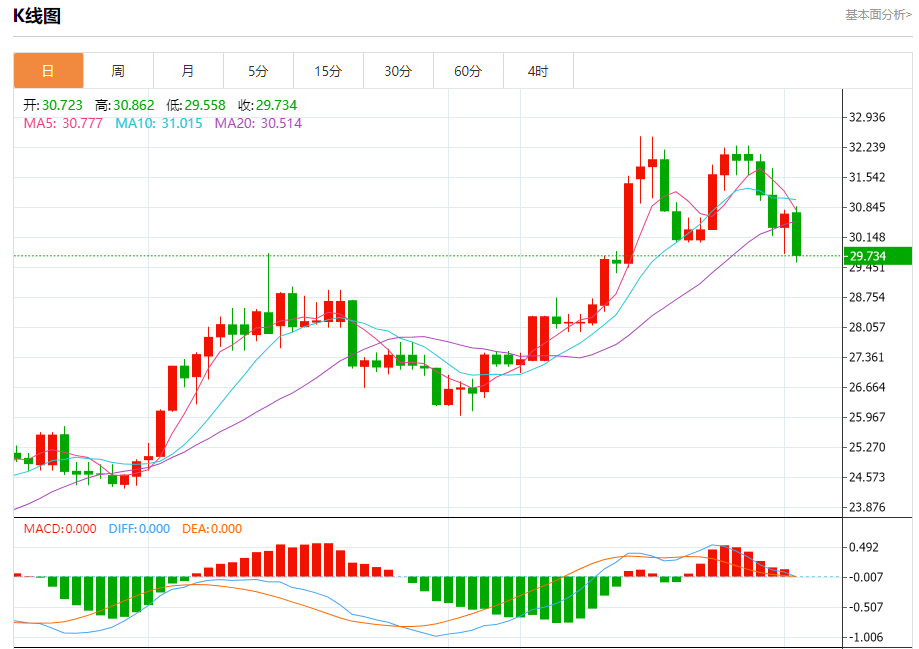The height and width of the screenshot is (649, 919).
Task: Click the DEA:0.000 indicator label
Action: (212, 528)
